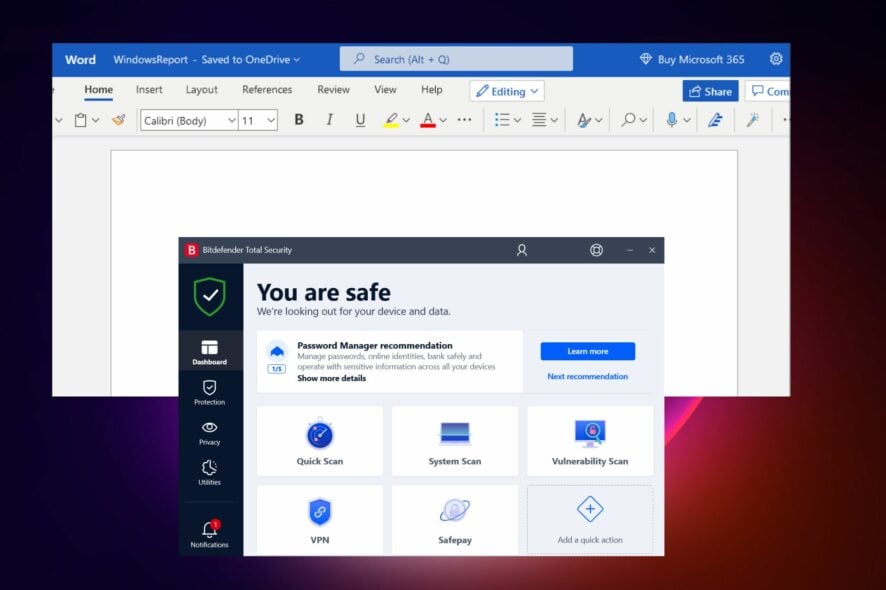This screenshot has height=590, width=886.
Task: Click the Share button in Word
Action: pos(710,91)
